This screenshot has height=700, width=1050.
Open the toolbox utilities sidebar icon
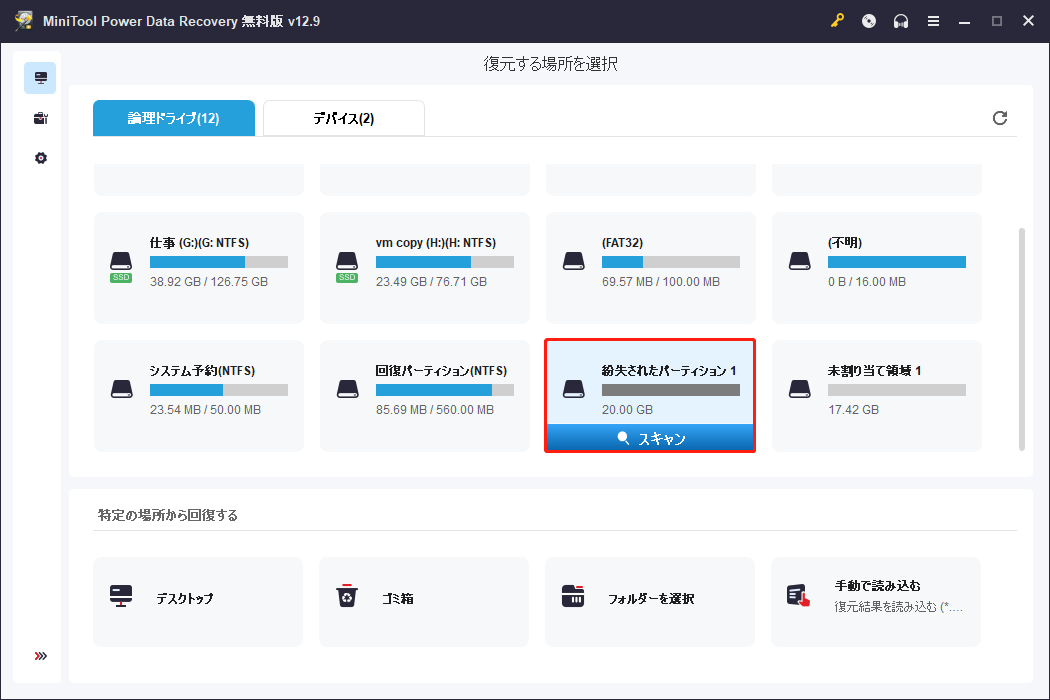(40, 118)
